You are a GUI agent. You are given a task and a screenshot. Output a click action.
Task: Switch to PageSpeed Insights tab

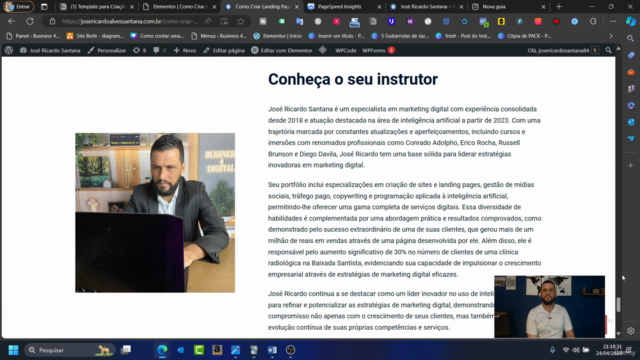tap(344, 7)
